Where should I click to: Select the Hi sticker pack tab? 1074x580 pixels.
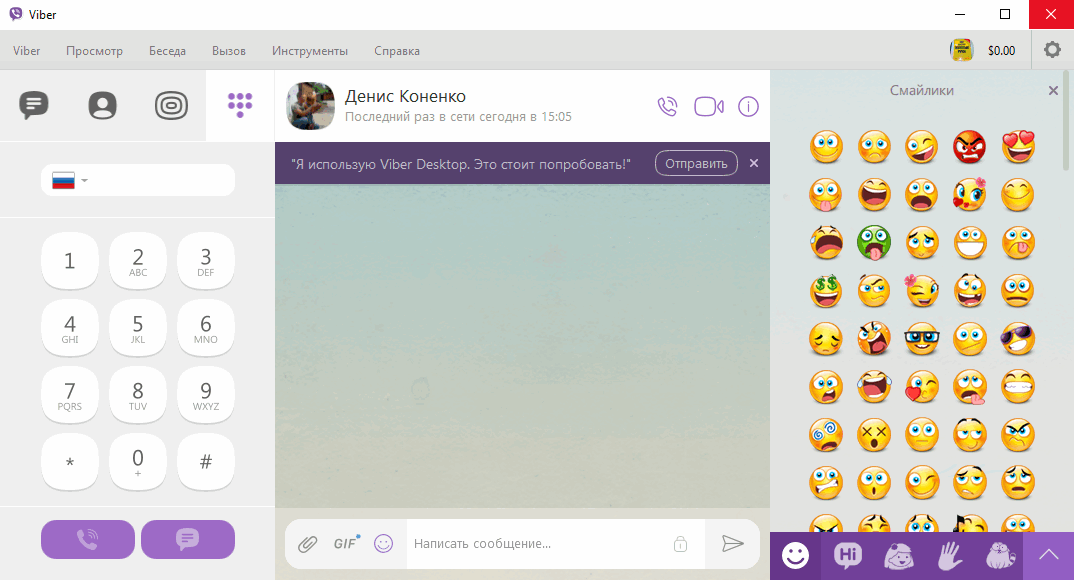(x=847, y=555)
